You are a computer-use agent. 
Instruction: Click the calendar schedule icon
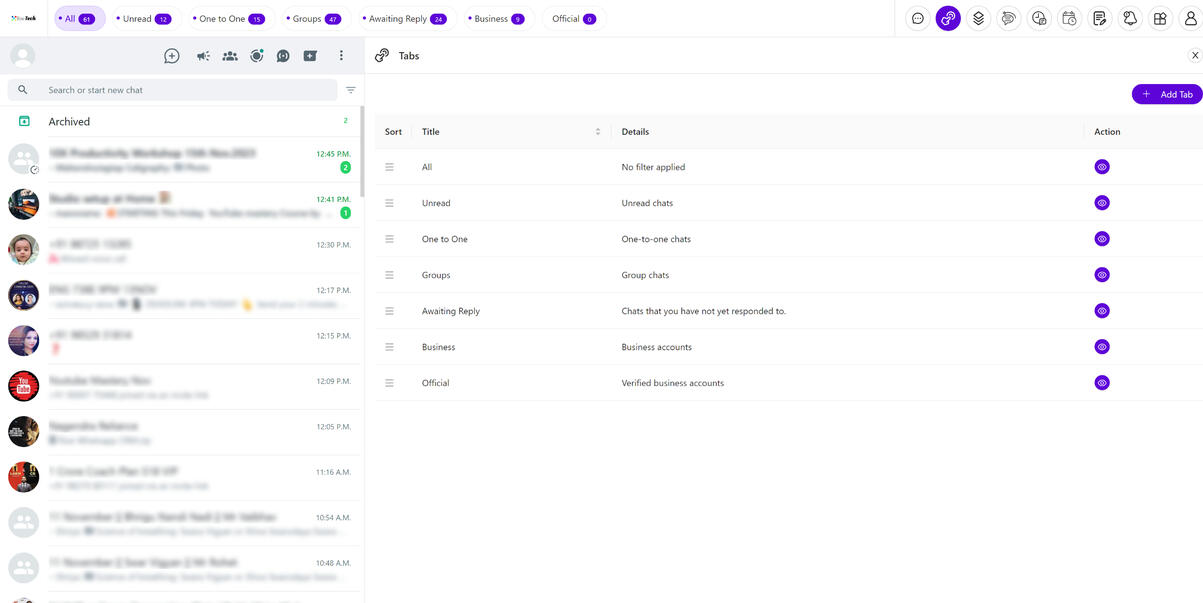[x=1069, y=18]
